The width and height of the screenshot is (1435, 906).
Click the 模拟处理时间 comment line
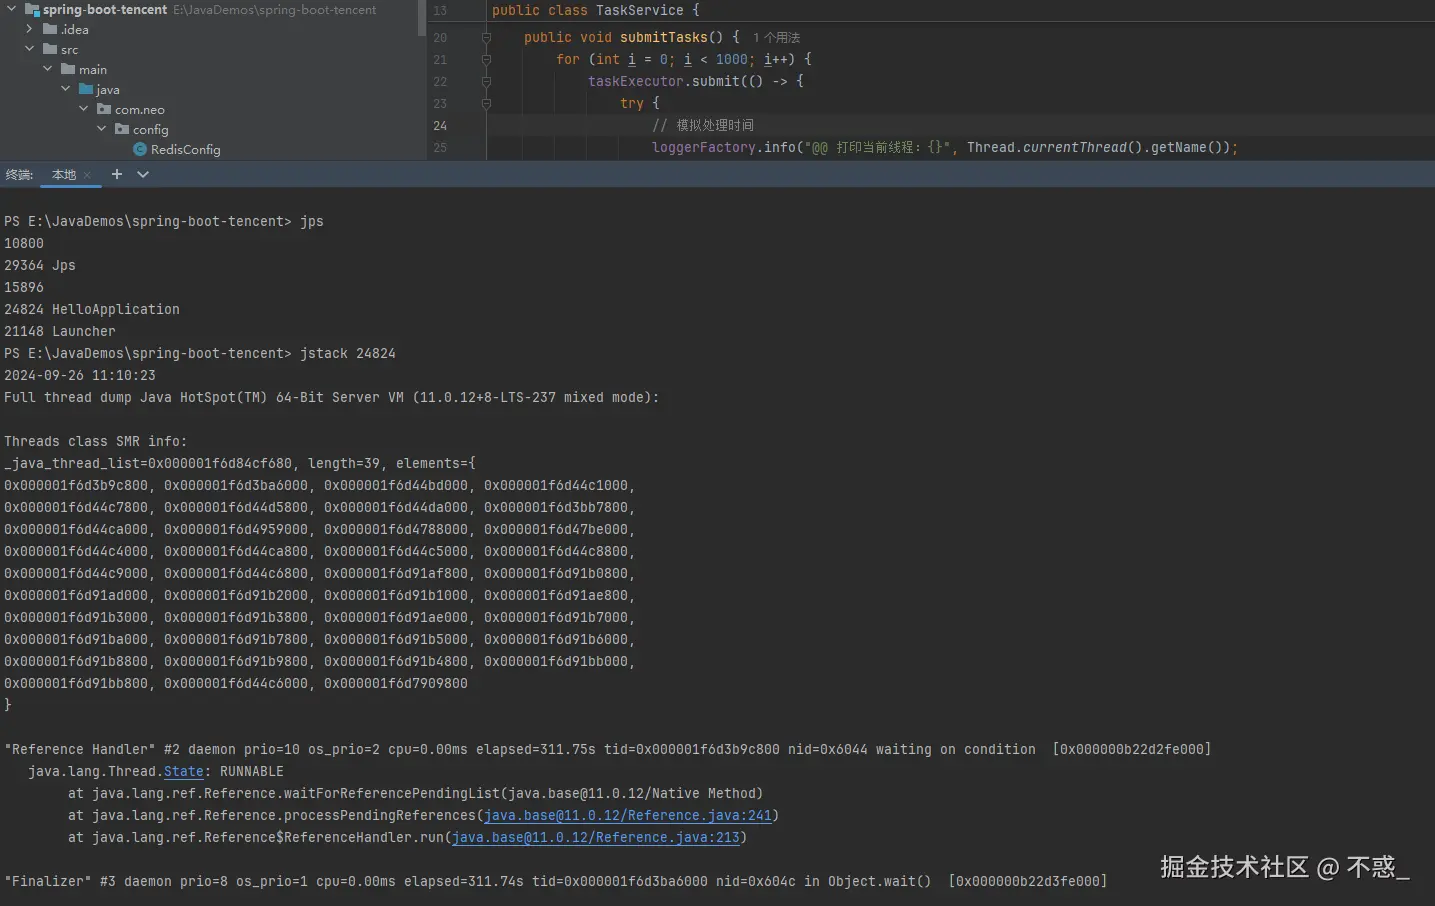(x=703, y=126)
